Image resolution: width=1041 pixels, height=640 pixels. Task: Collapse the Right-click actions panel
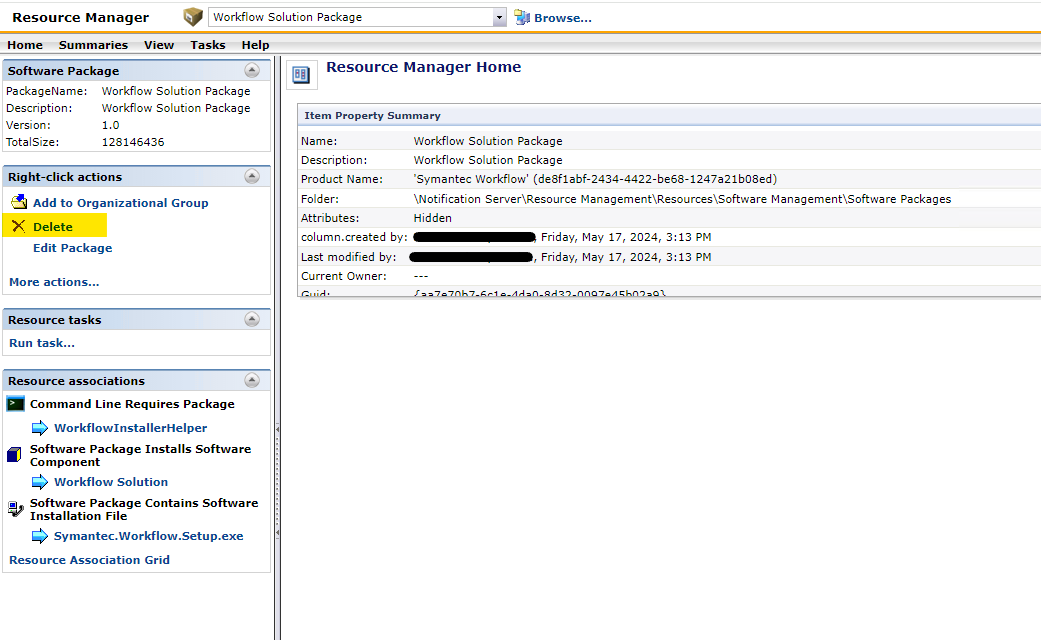252,177
